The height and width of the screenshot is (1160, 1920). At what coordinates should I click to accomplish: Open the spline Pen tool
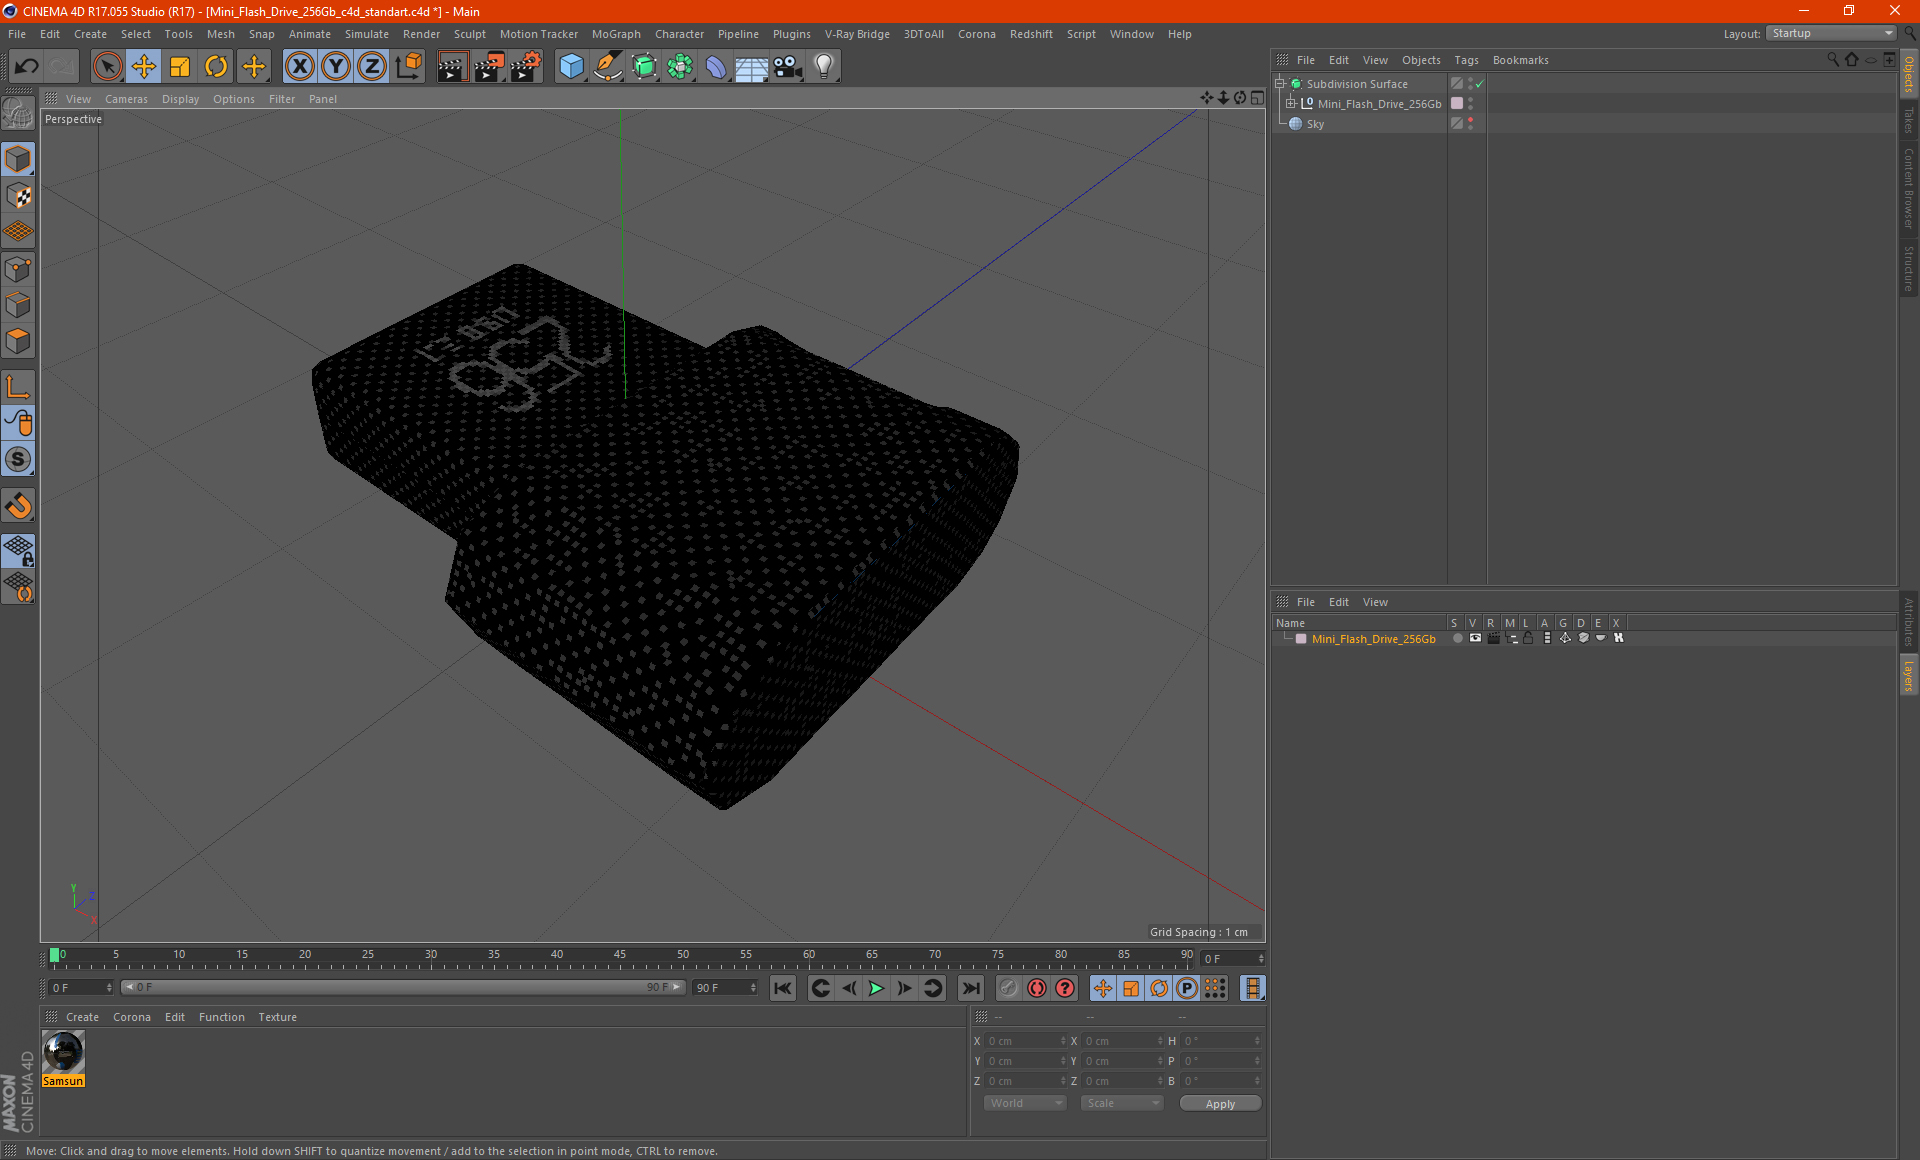[x=608, y=67]
